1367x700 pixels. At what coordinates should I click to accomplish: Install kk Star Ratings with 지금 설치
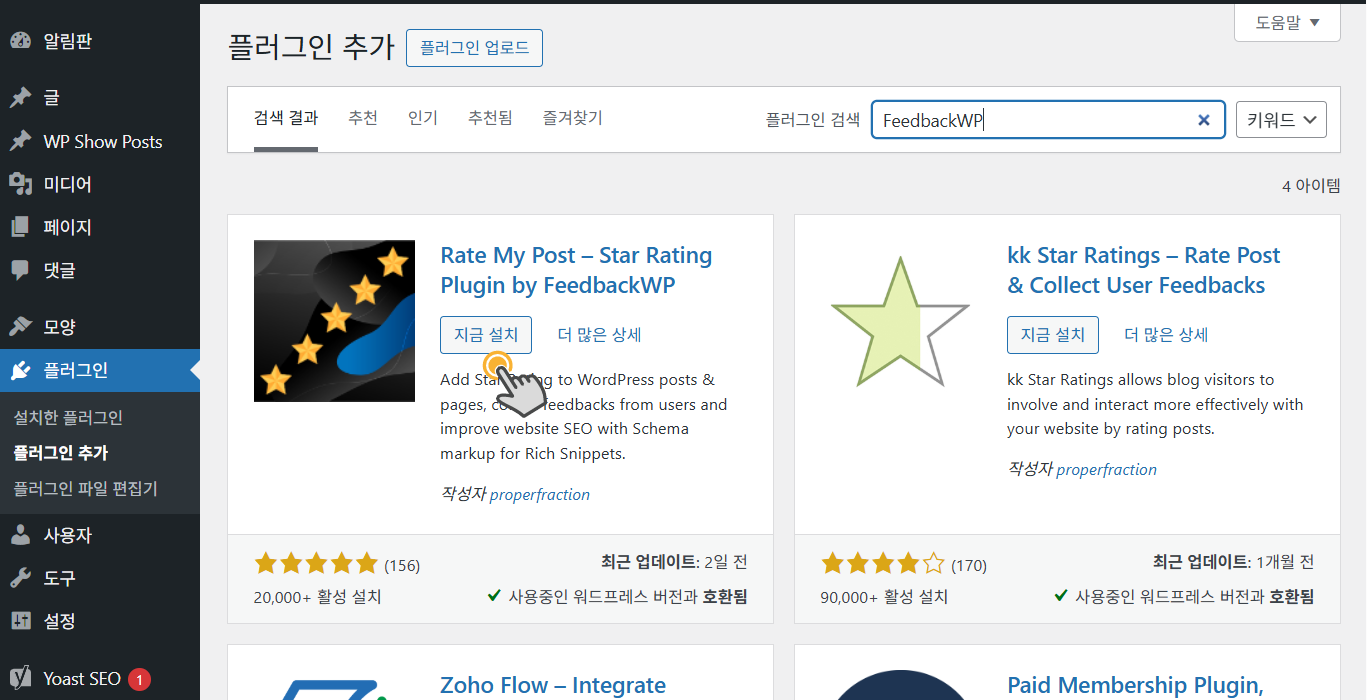pyautogui.click(x=1053, y=335)
